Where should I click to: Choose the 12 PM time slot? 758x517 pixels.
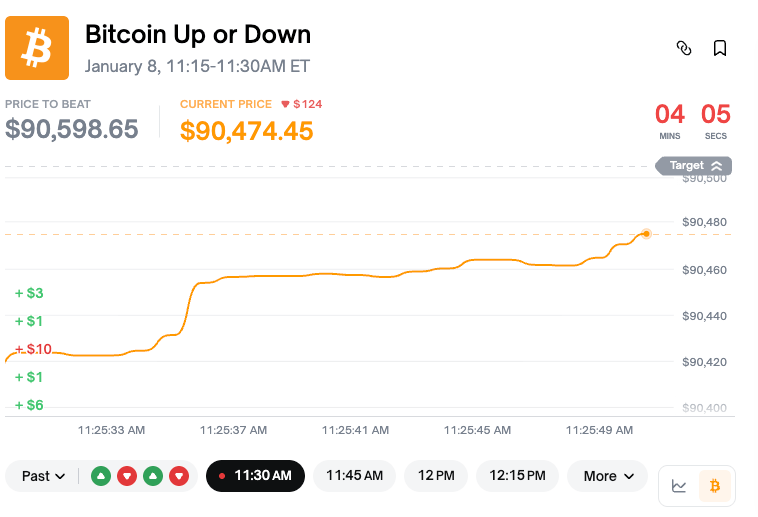click(436, 476)
